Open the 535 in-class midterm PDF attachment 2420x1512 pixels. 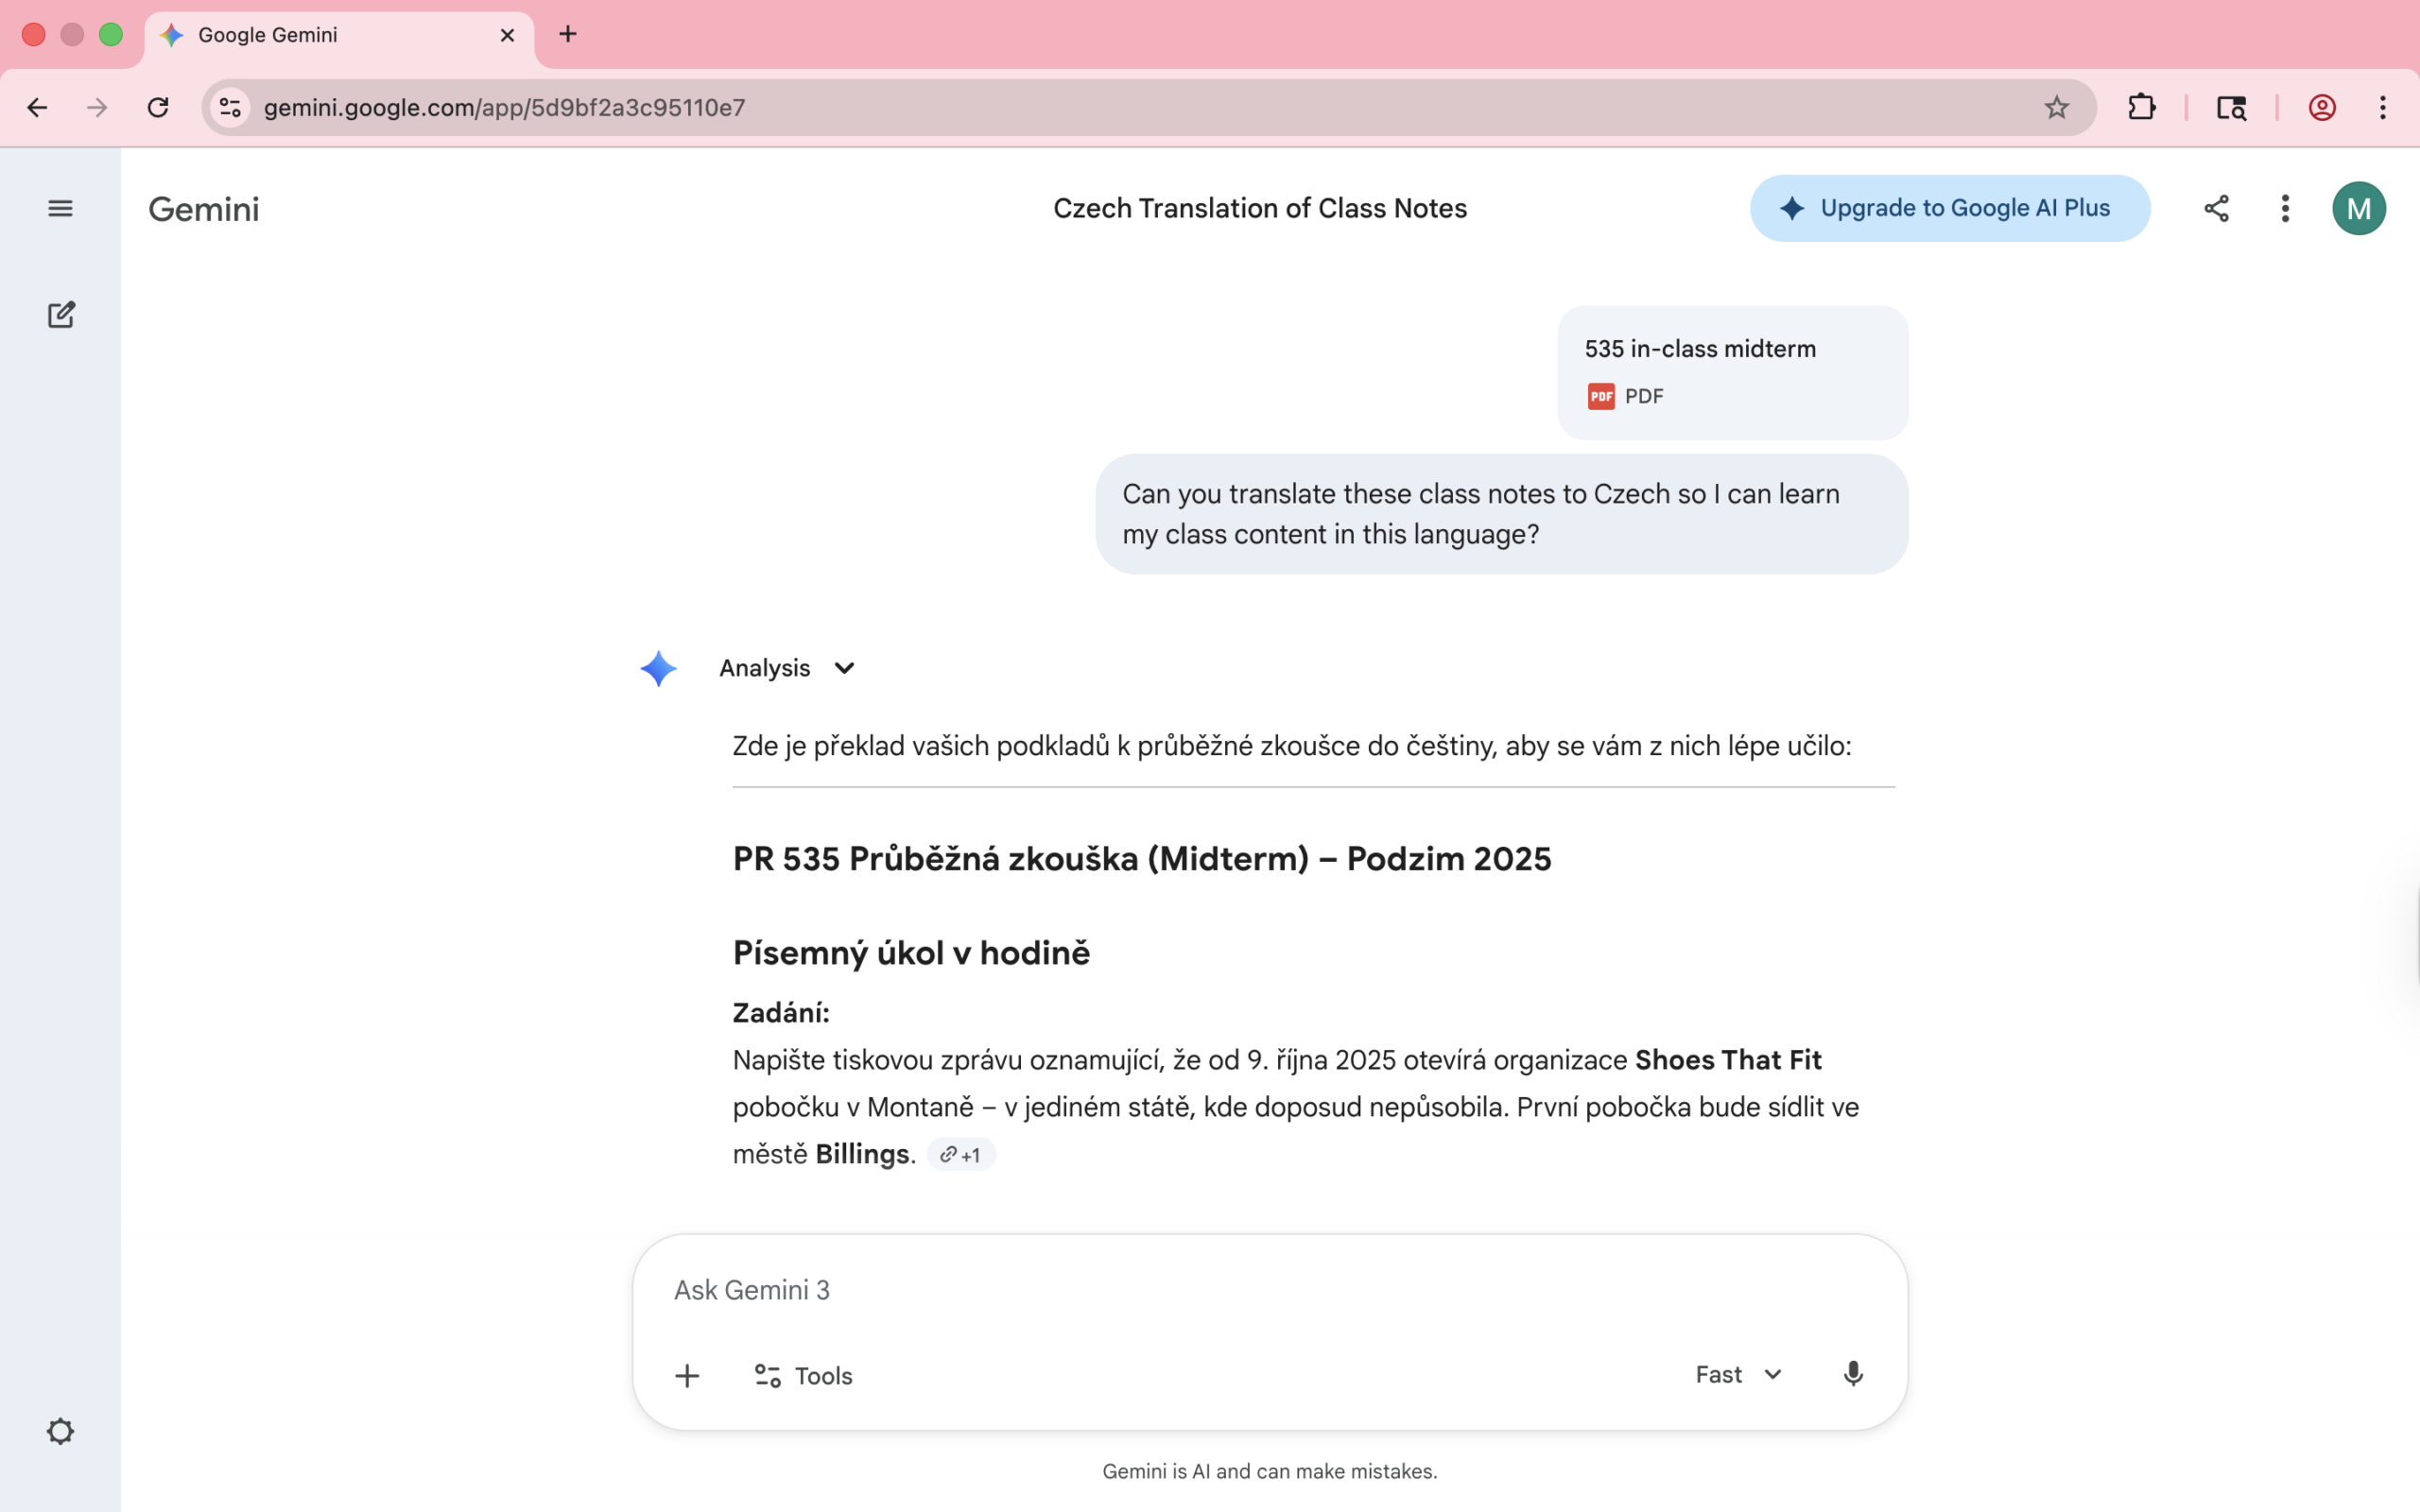pyautogui.click(x=1732, y=373)
